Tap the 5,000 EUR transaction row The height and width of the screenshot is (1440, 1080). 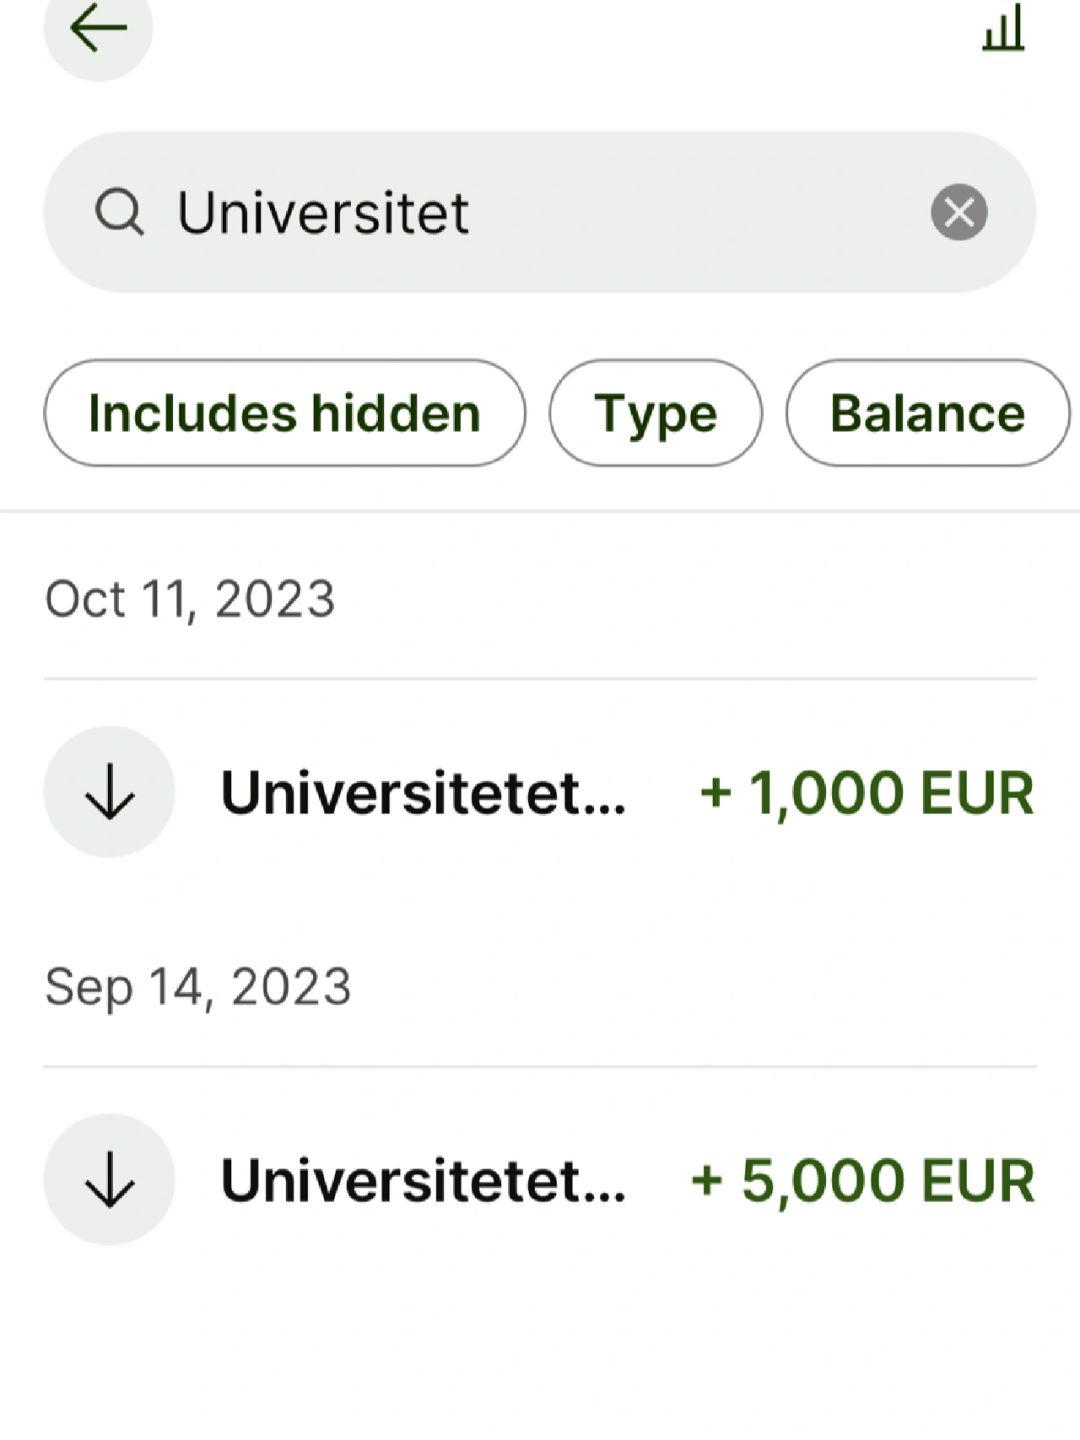[x=540, y=1179]
